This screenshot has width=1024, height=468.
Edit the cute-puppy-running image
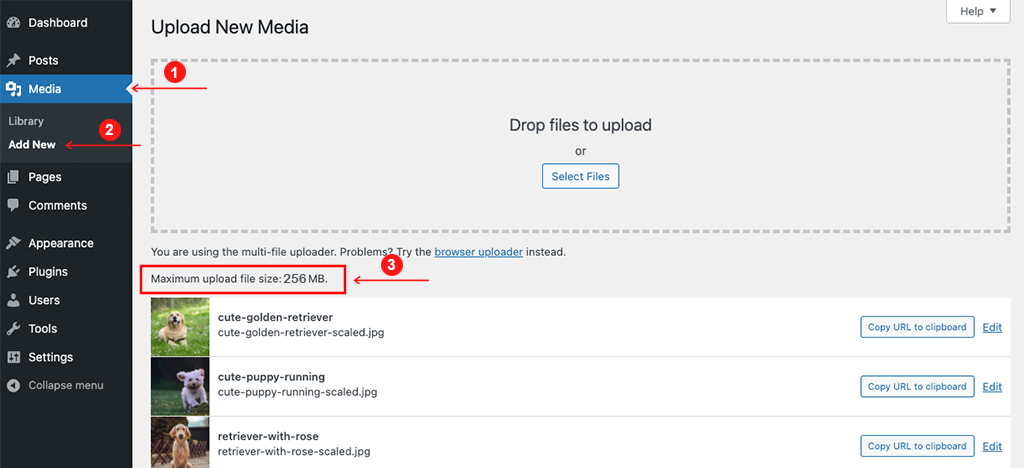[992, 387]
